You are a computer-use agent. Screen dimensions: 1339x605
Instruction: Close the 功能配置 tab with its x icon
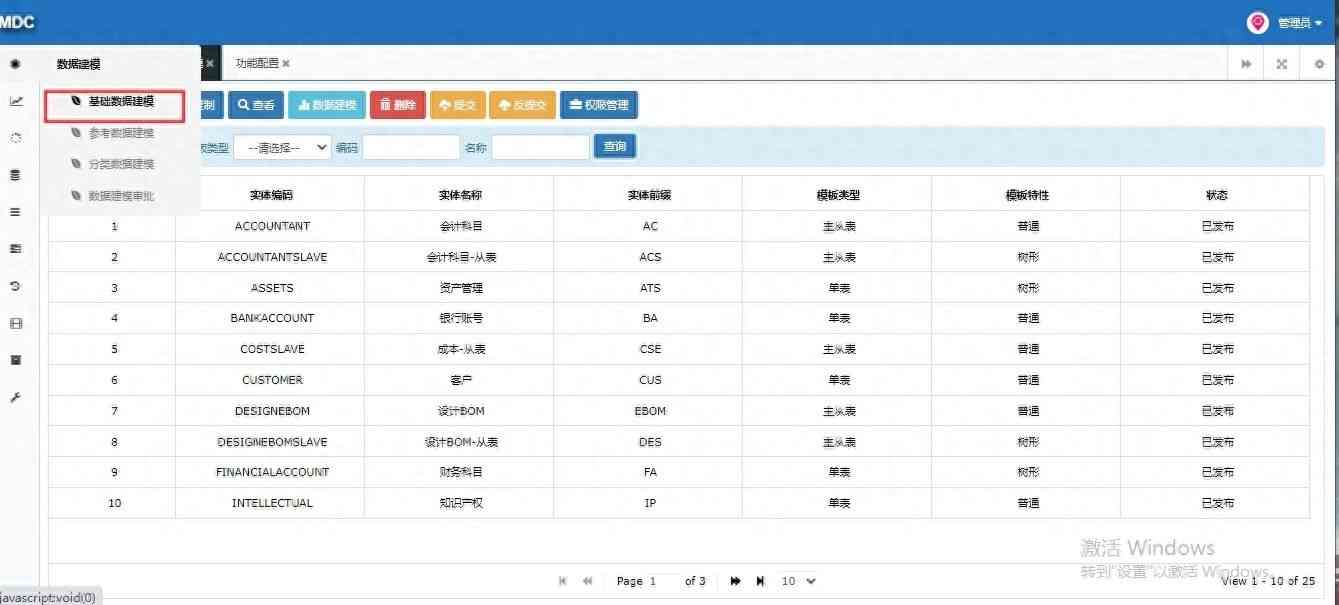(285, 63)
